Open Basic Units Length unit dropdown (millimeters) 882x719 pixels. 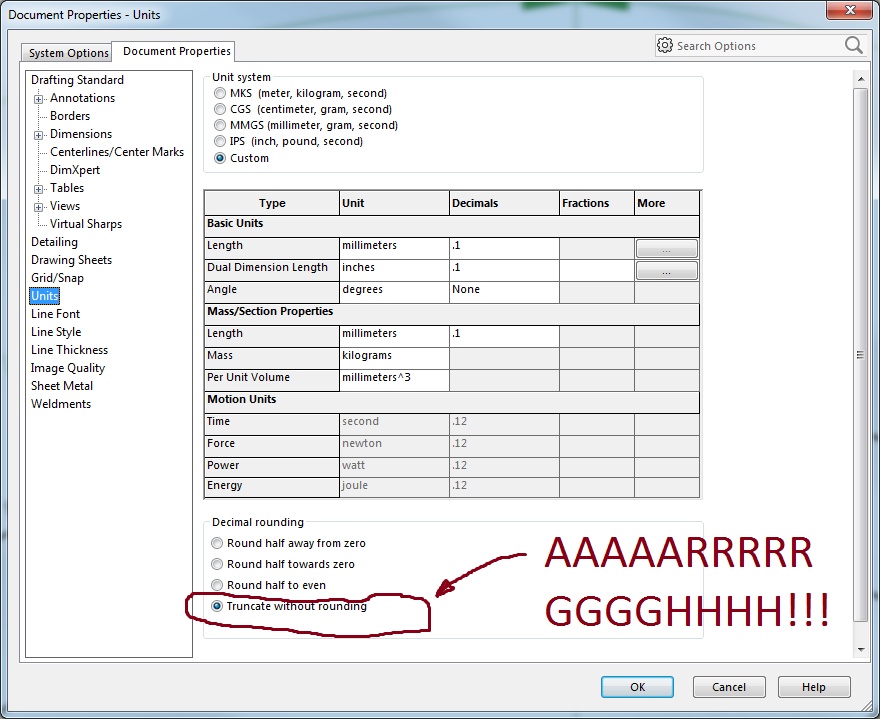click(394, 248)
